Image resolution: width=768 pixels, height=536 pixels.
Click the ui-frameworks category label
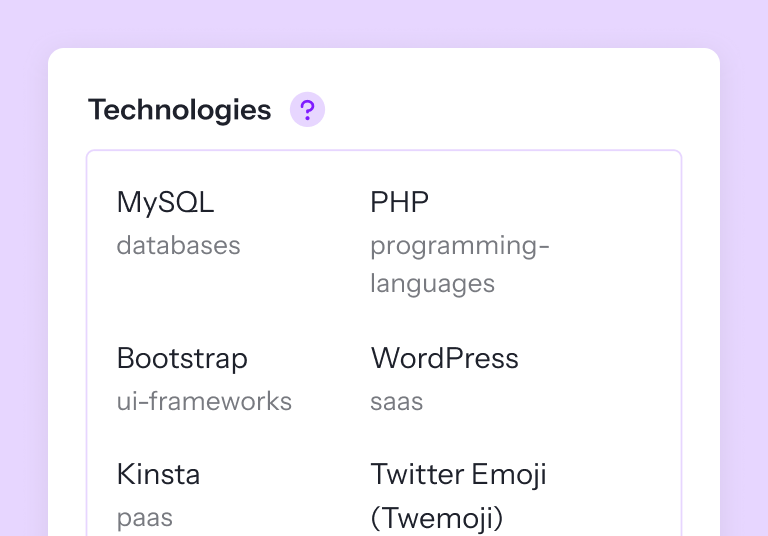click(204, 402)
